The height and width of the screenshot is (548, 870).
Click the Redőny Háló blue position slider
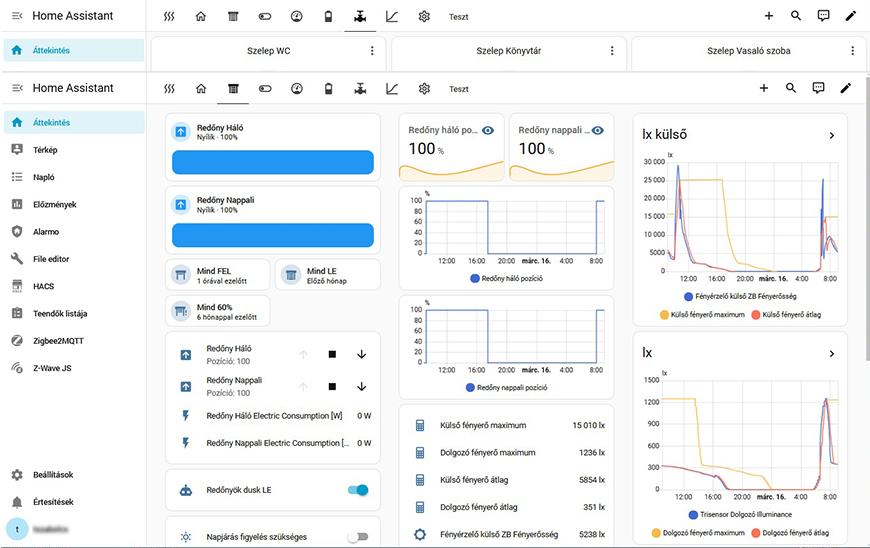[x=273, y=163]
